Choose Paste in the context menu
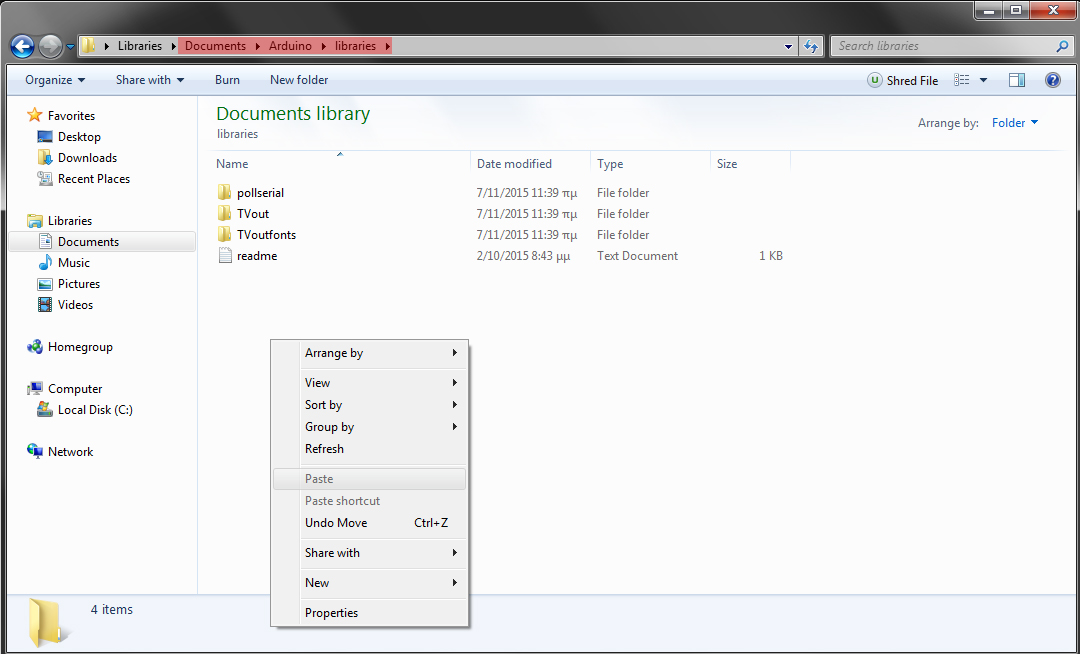 tap(370, 479)
